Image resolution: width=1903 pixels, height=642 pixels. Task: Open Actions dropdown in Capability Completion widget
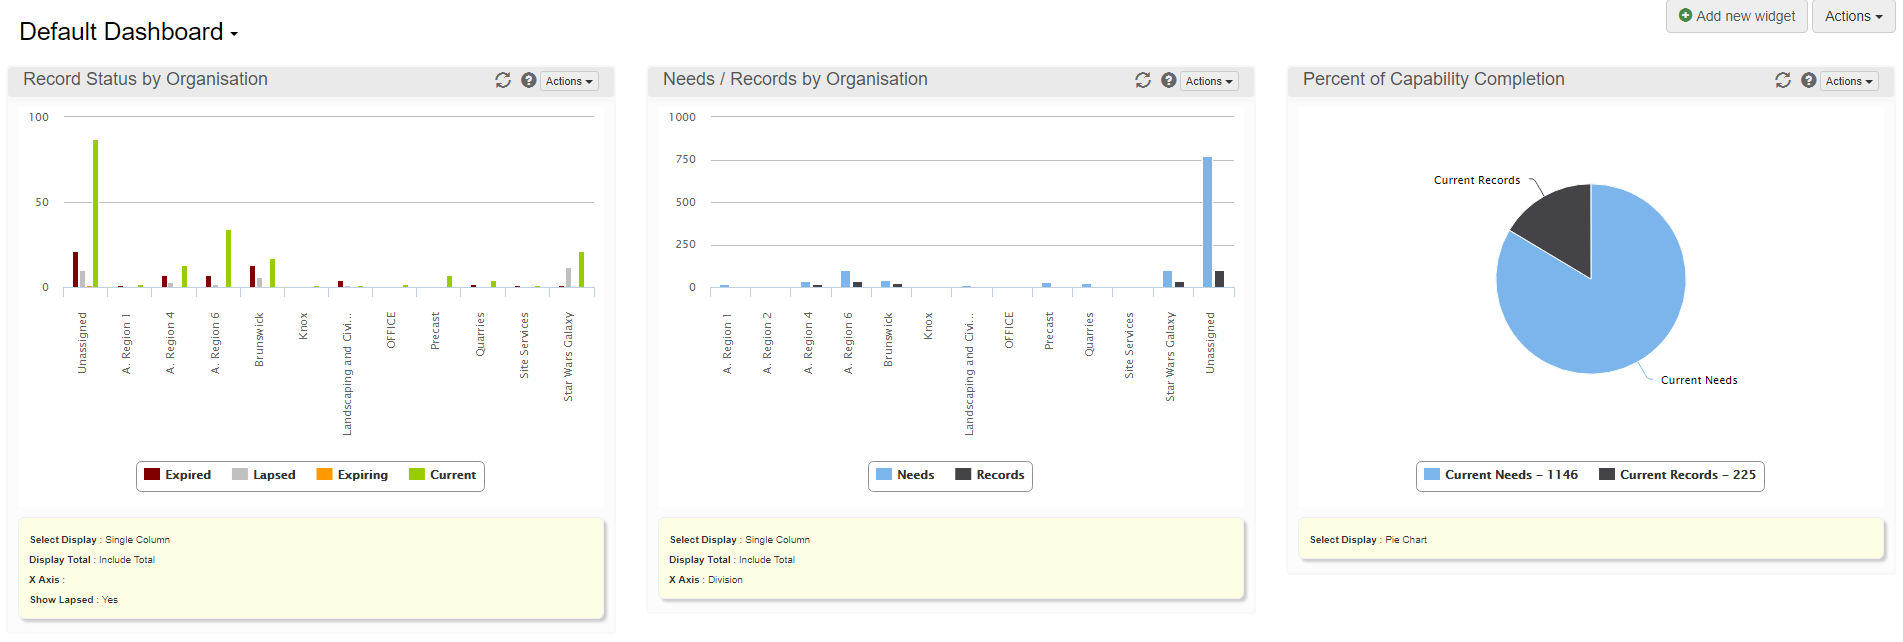click(x=1849, y=81)
